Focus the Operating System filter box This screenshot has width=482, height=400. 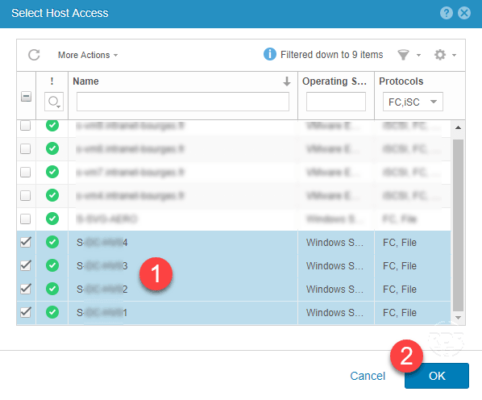tap(336, 102)
